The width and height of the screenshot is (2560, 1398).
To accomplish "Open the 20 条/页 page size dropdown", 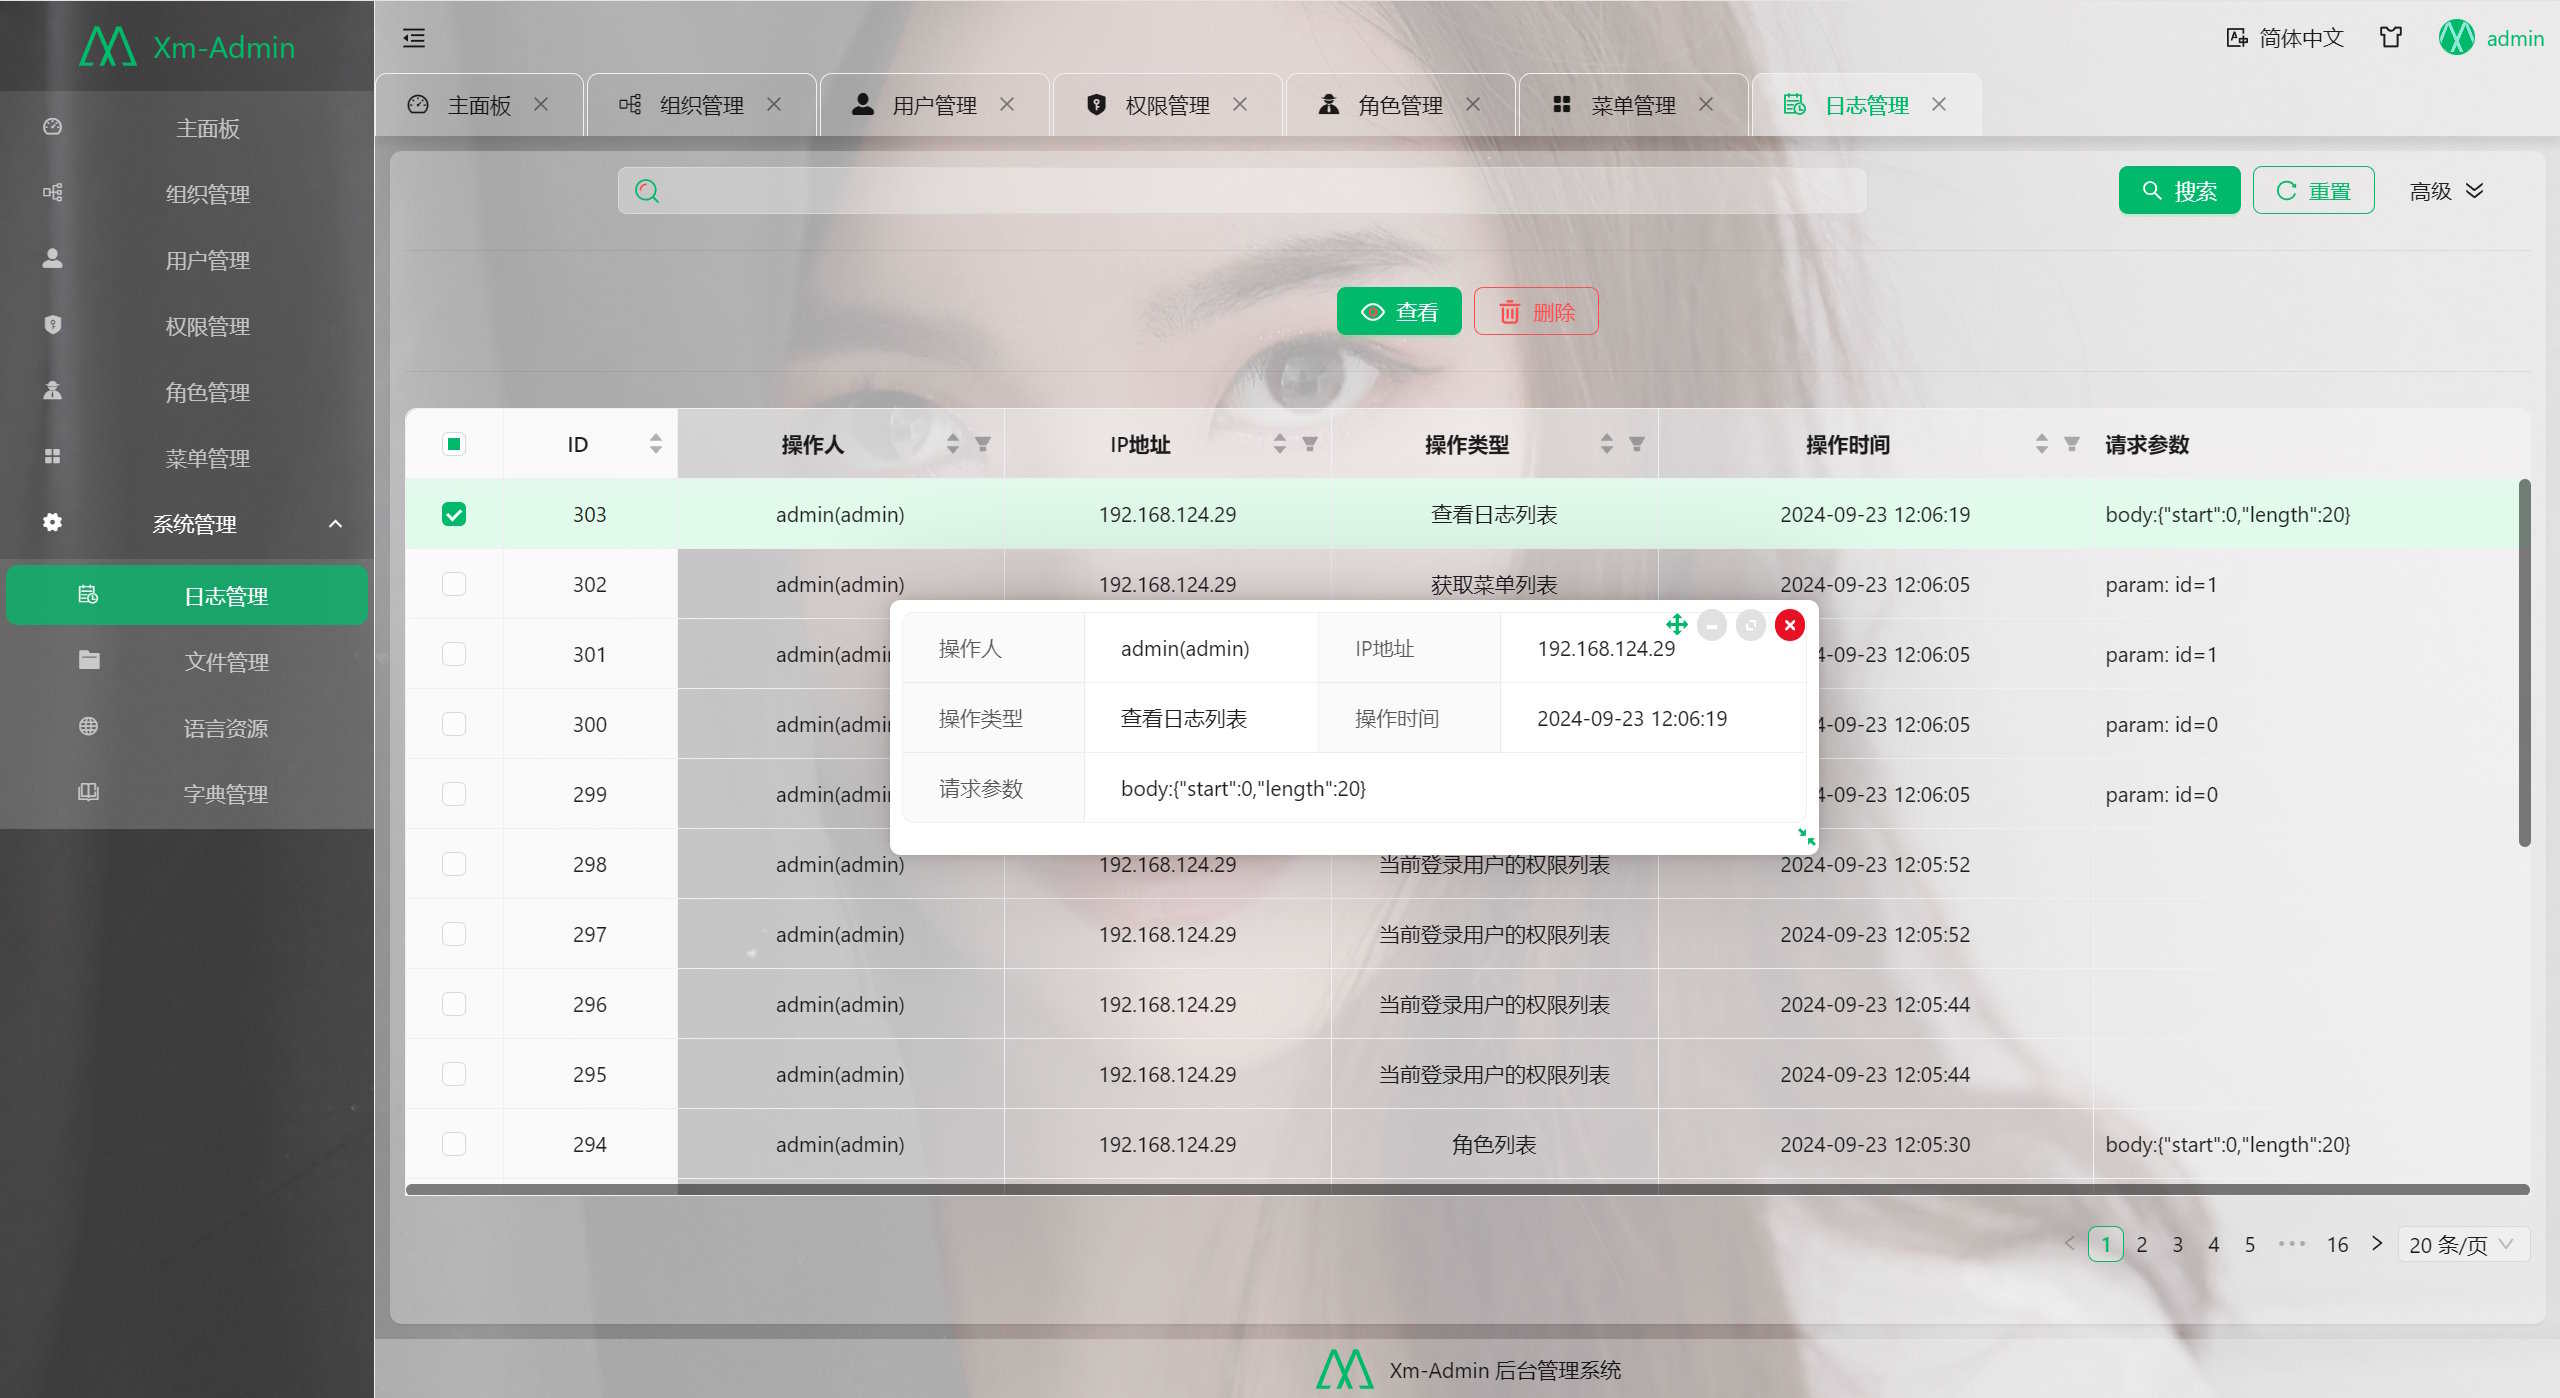I will 2463,1244.
